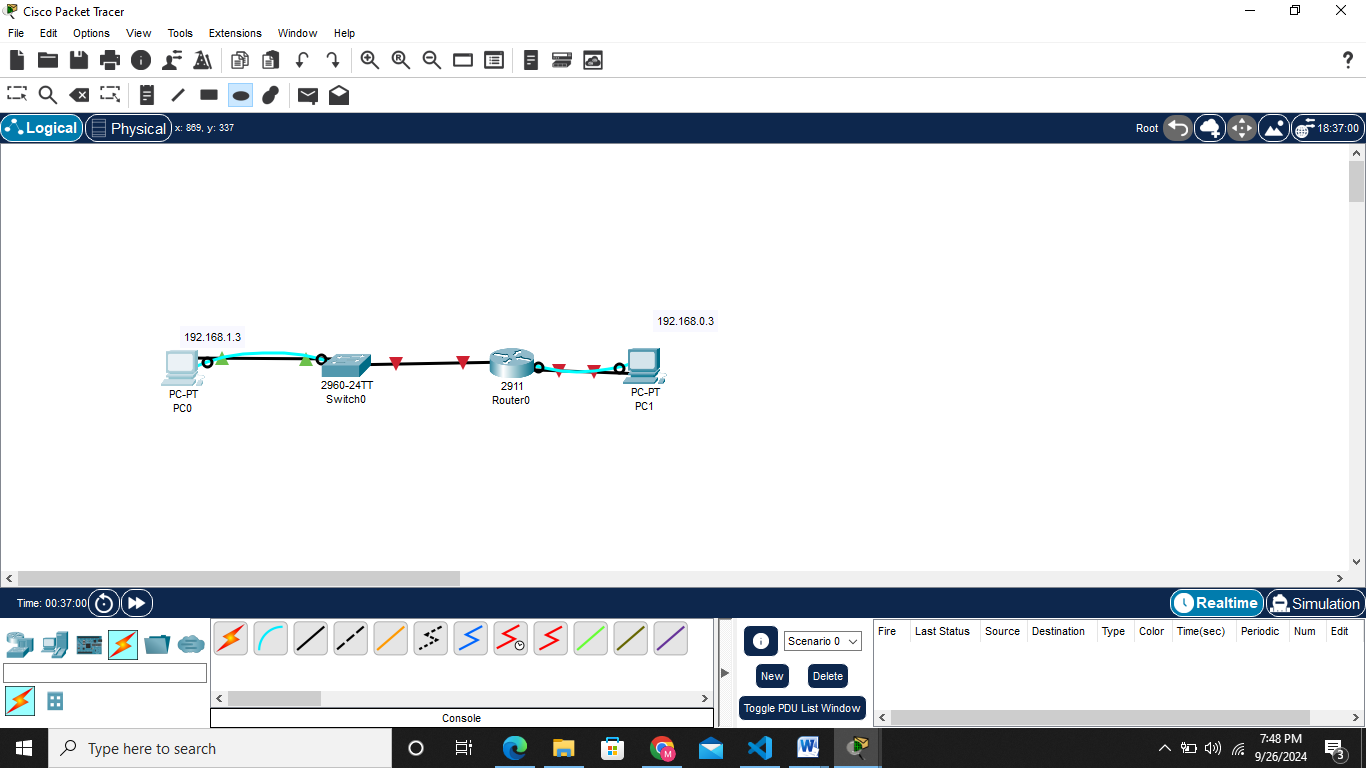The height and width of the screenshot is (768, 1366).
Task: Click the Router0 2911 device
Action: 511,364
